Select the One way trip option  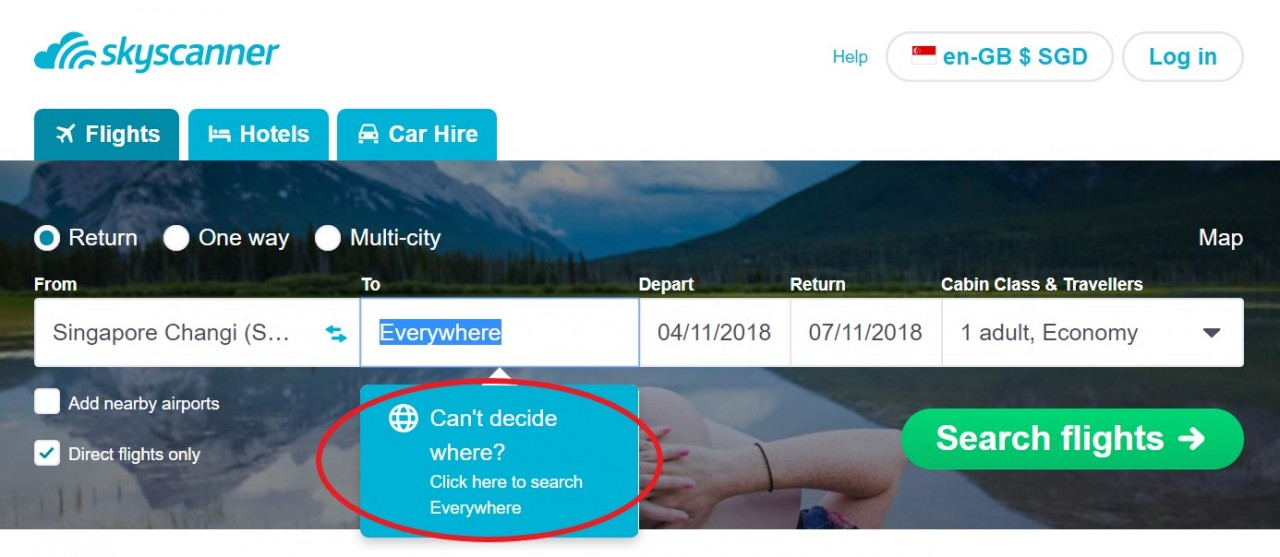[x=176, y=238]
